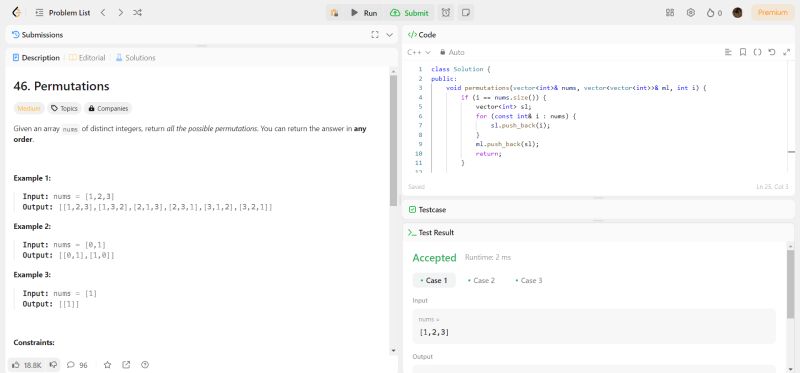Viewport: 800px width, 373px height.
Task: Select the Code panel tab
Action: (x=422, y=35)
